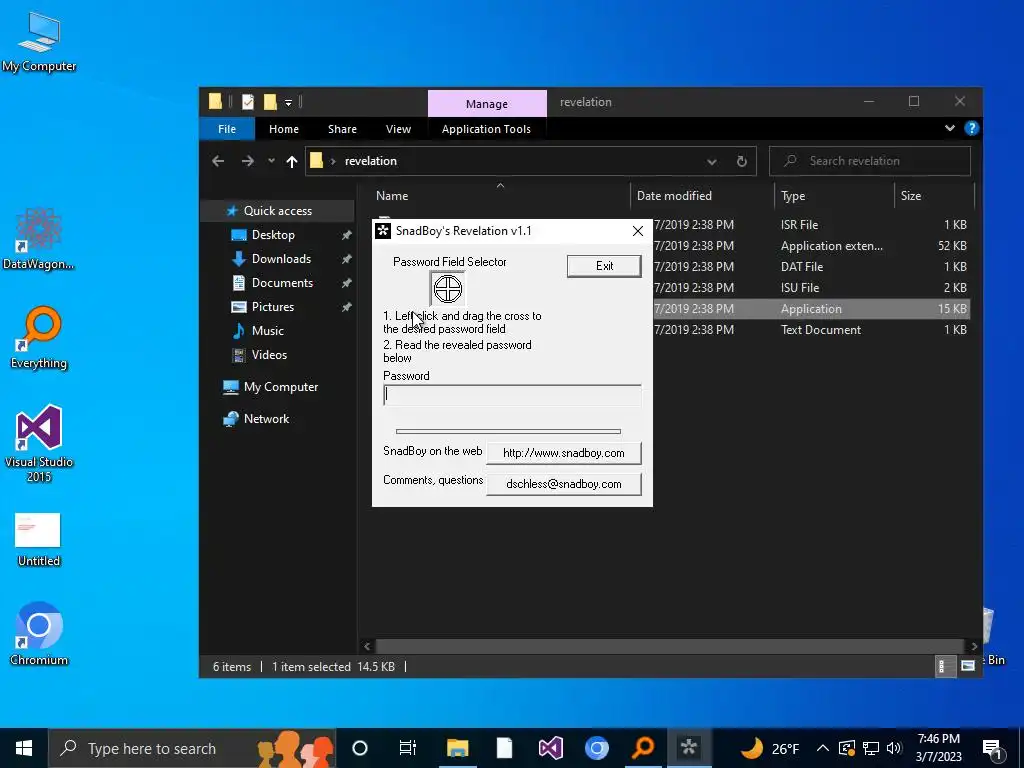
Task: Open Task View from the taskbar
Action: (x=408, y=748)
